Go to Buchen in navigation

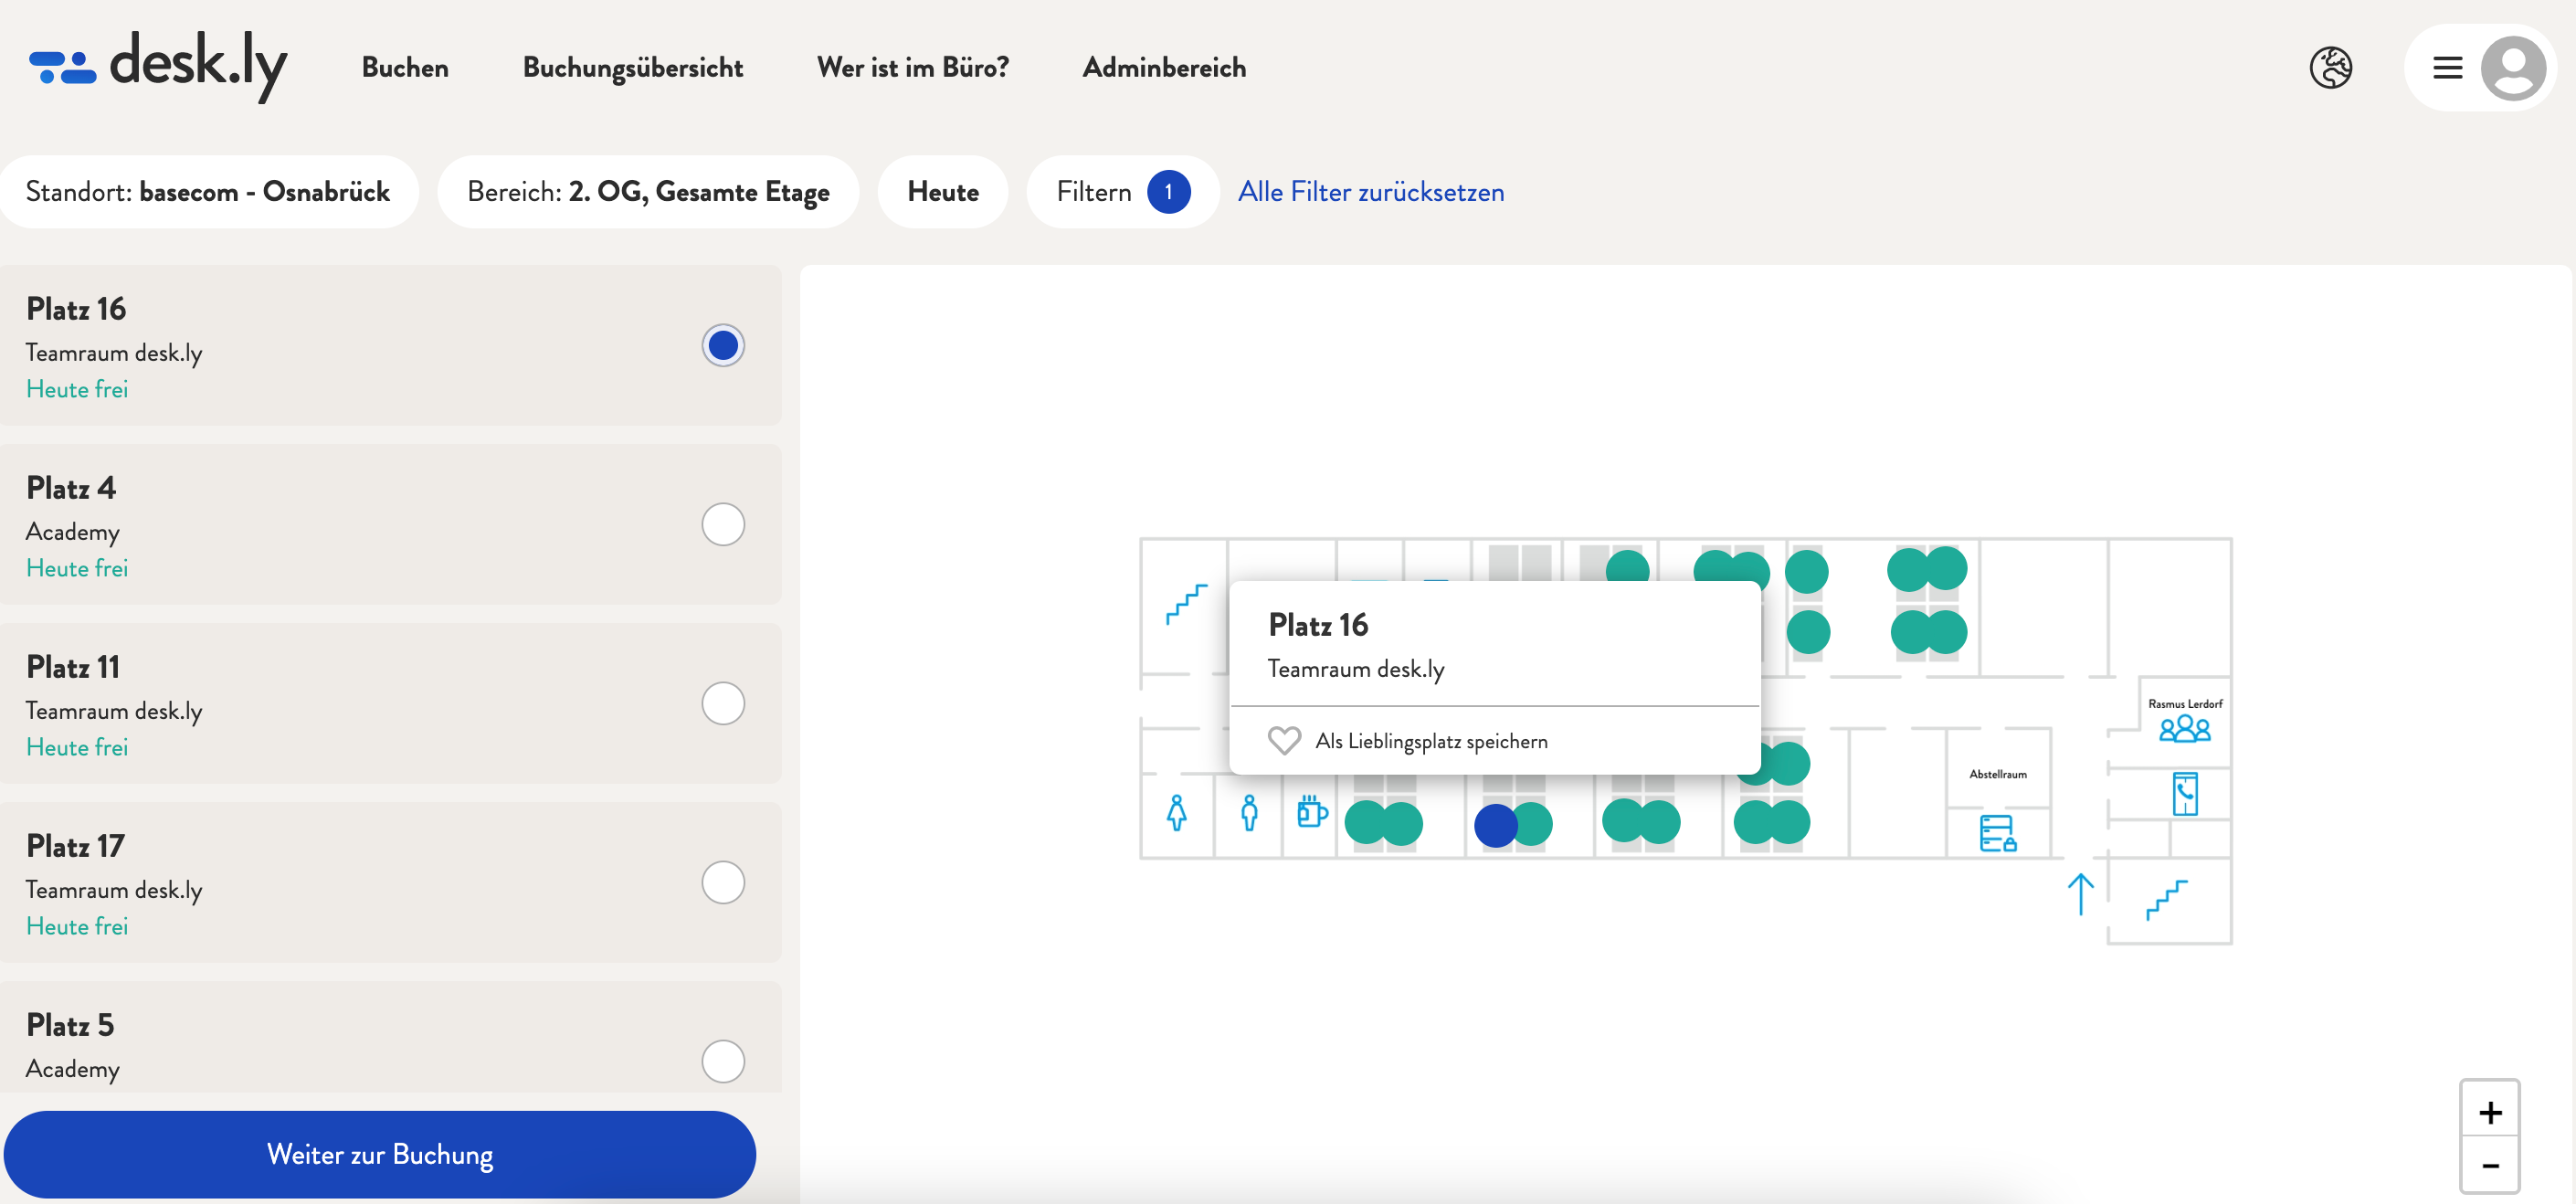[405, 68]
